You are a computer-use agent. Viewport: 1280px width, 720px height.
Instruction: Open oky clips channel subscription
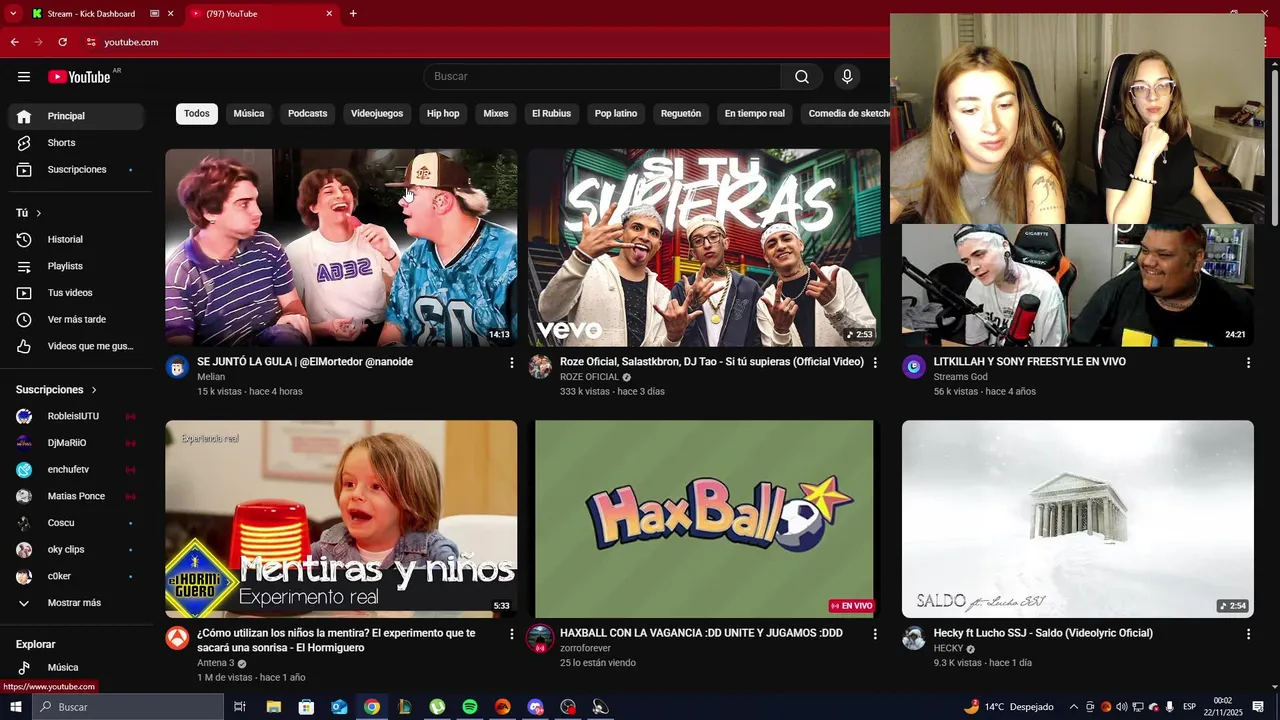(76, 550)
